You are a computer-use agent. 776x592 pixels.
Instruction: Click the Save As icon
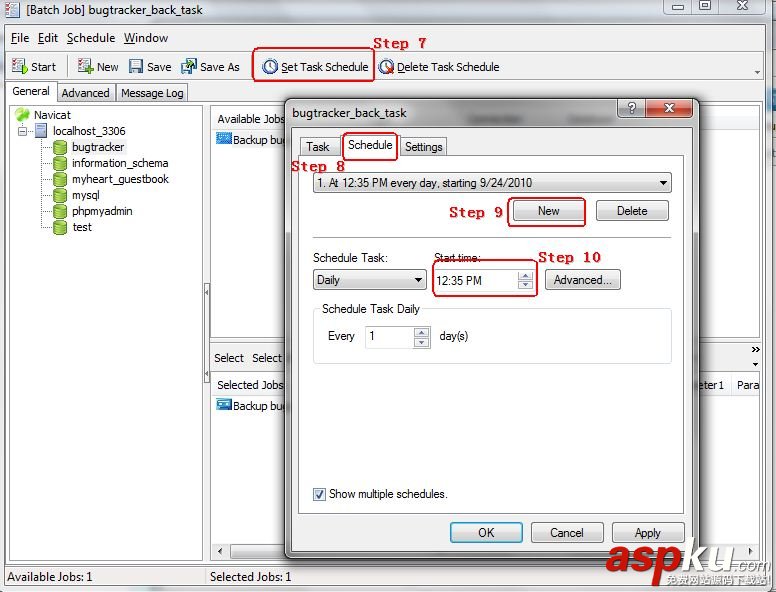189,66
